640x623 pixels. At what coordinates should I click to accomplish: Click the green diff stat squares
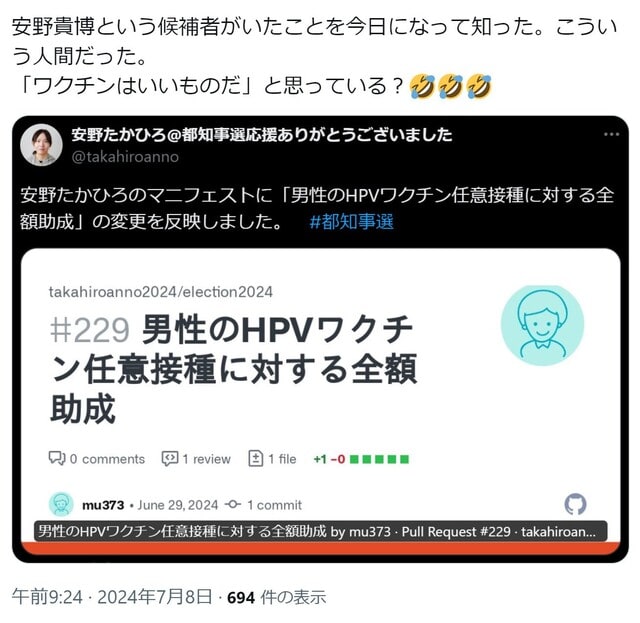point(379,459)
